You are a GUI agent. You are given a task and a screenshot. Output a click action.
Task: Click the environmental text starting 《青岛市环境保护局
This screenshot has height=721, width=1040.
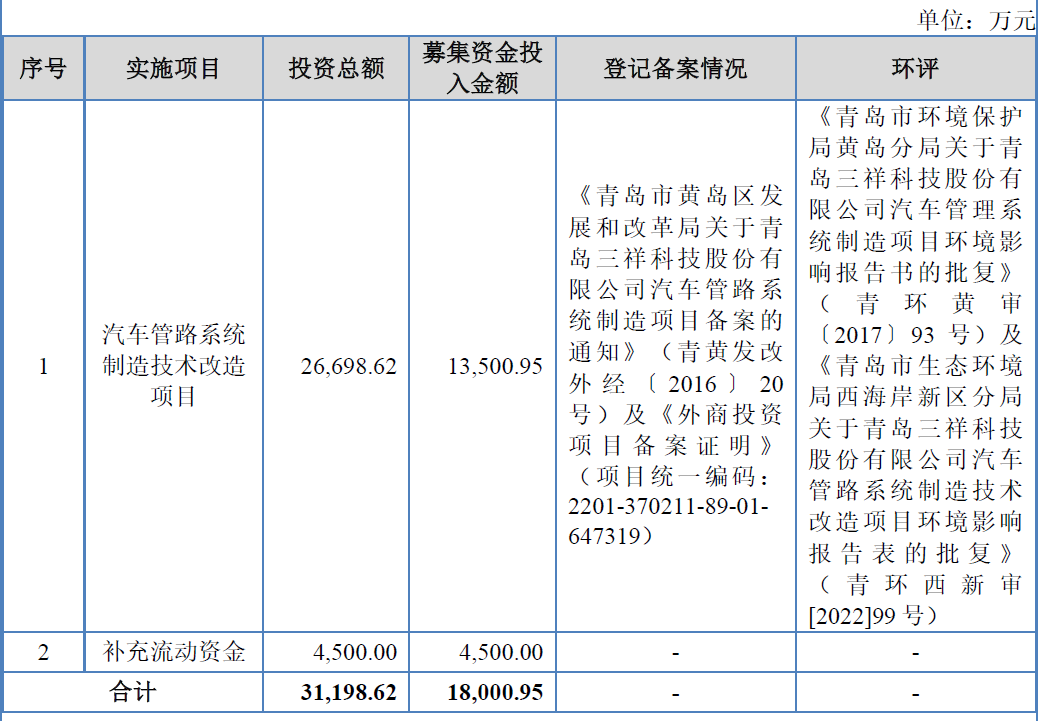[915, 366]
